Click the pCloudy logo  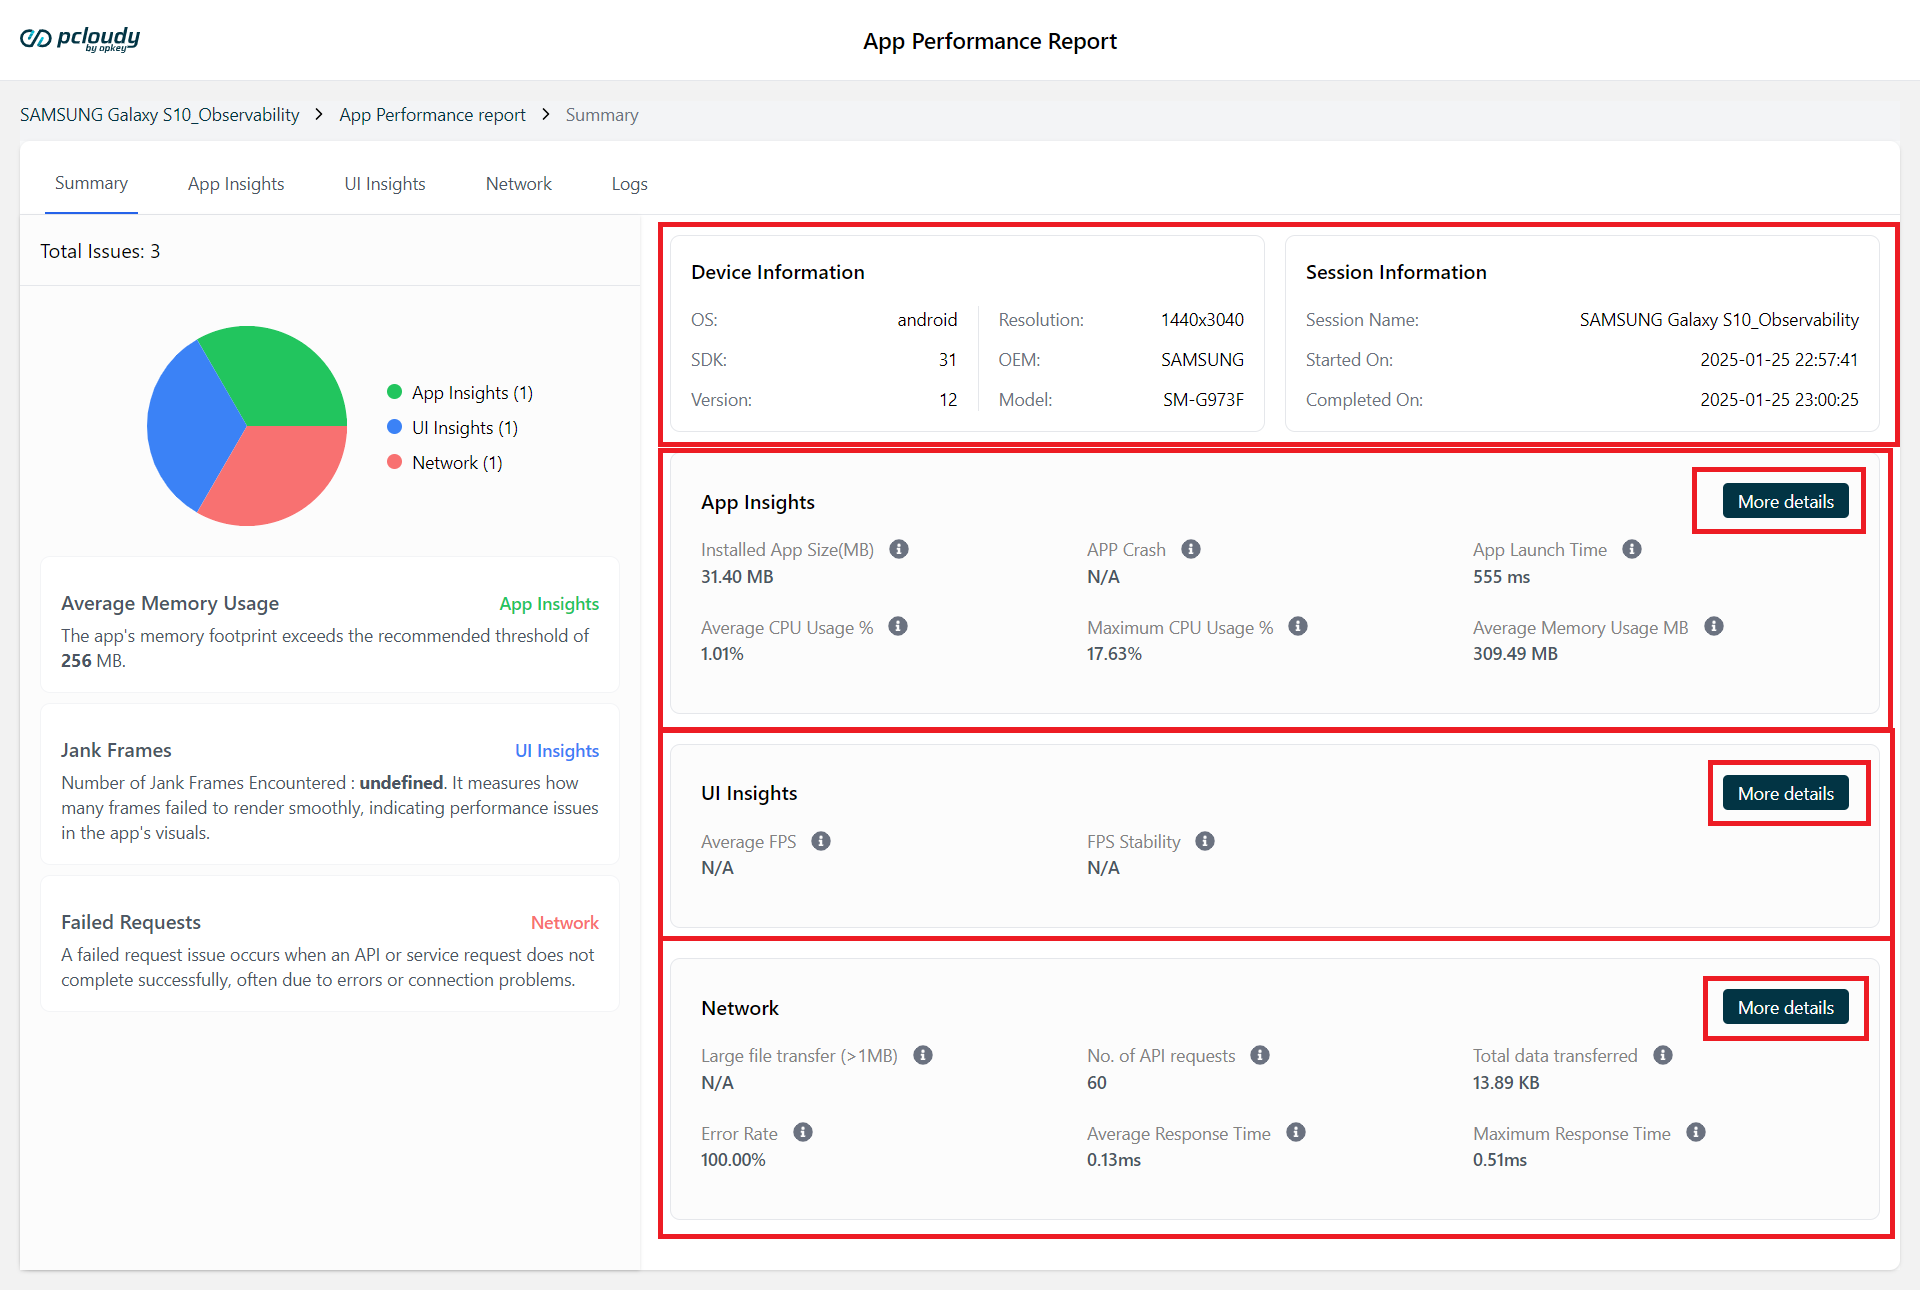tap(80, 39)
